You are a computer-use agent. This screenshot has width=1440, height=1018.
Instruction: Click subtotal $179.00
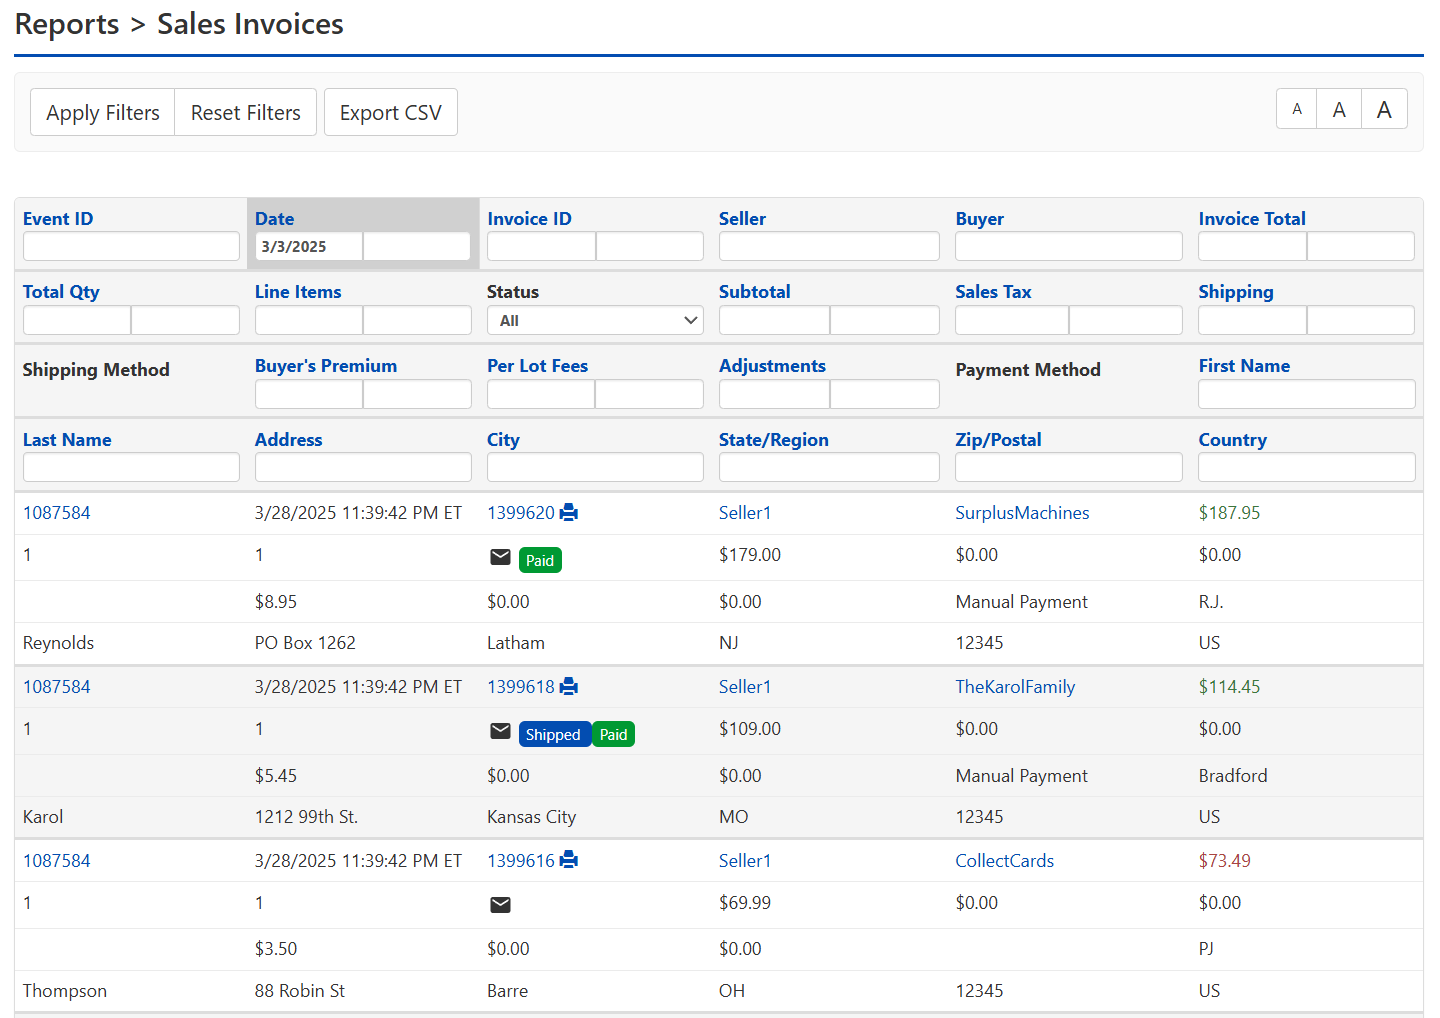click(x=750, y=555)
